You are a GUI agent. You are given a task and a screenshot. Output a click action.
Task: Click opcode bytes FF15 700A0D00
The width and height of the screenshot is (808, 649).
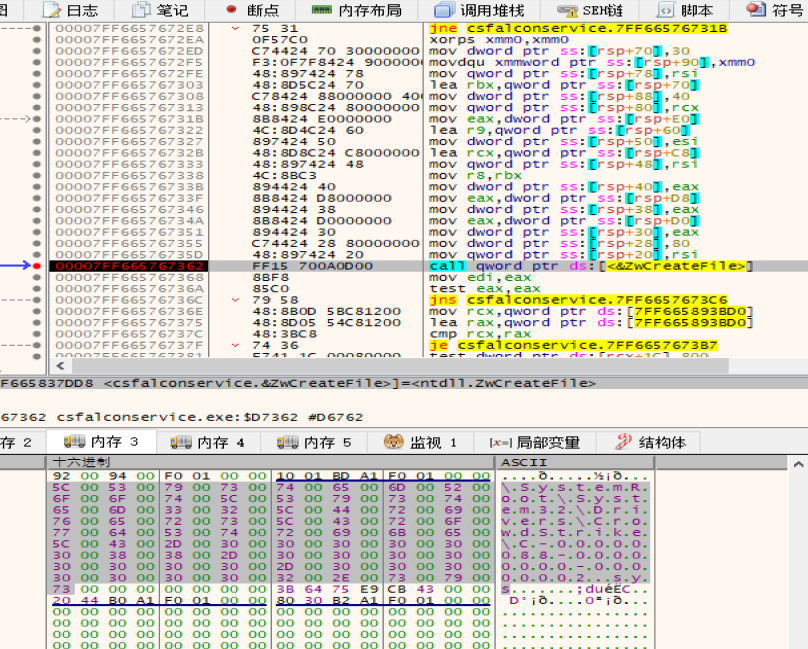[312, 266]
